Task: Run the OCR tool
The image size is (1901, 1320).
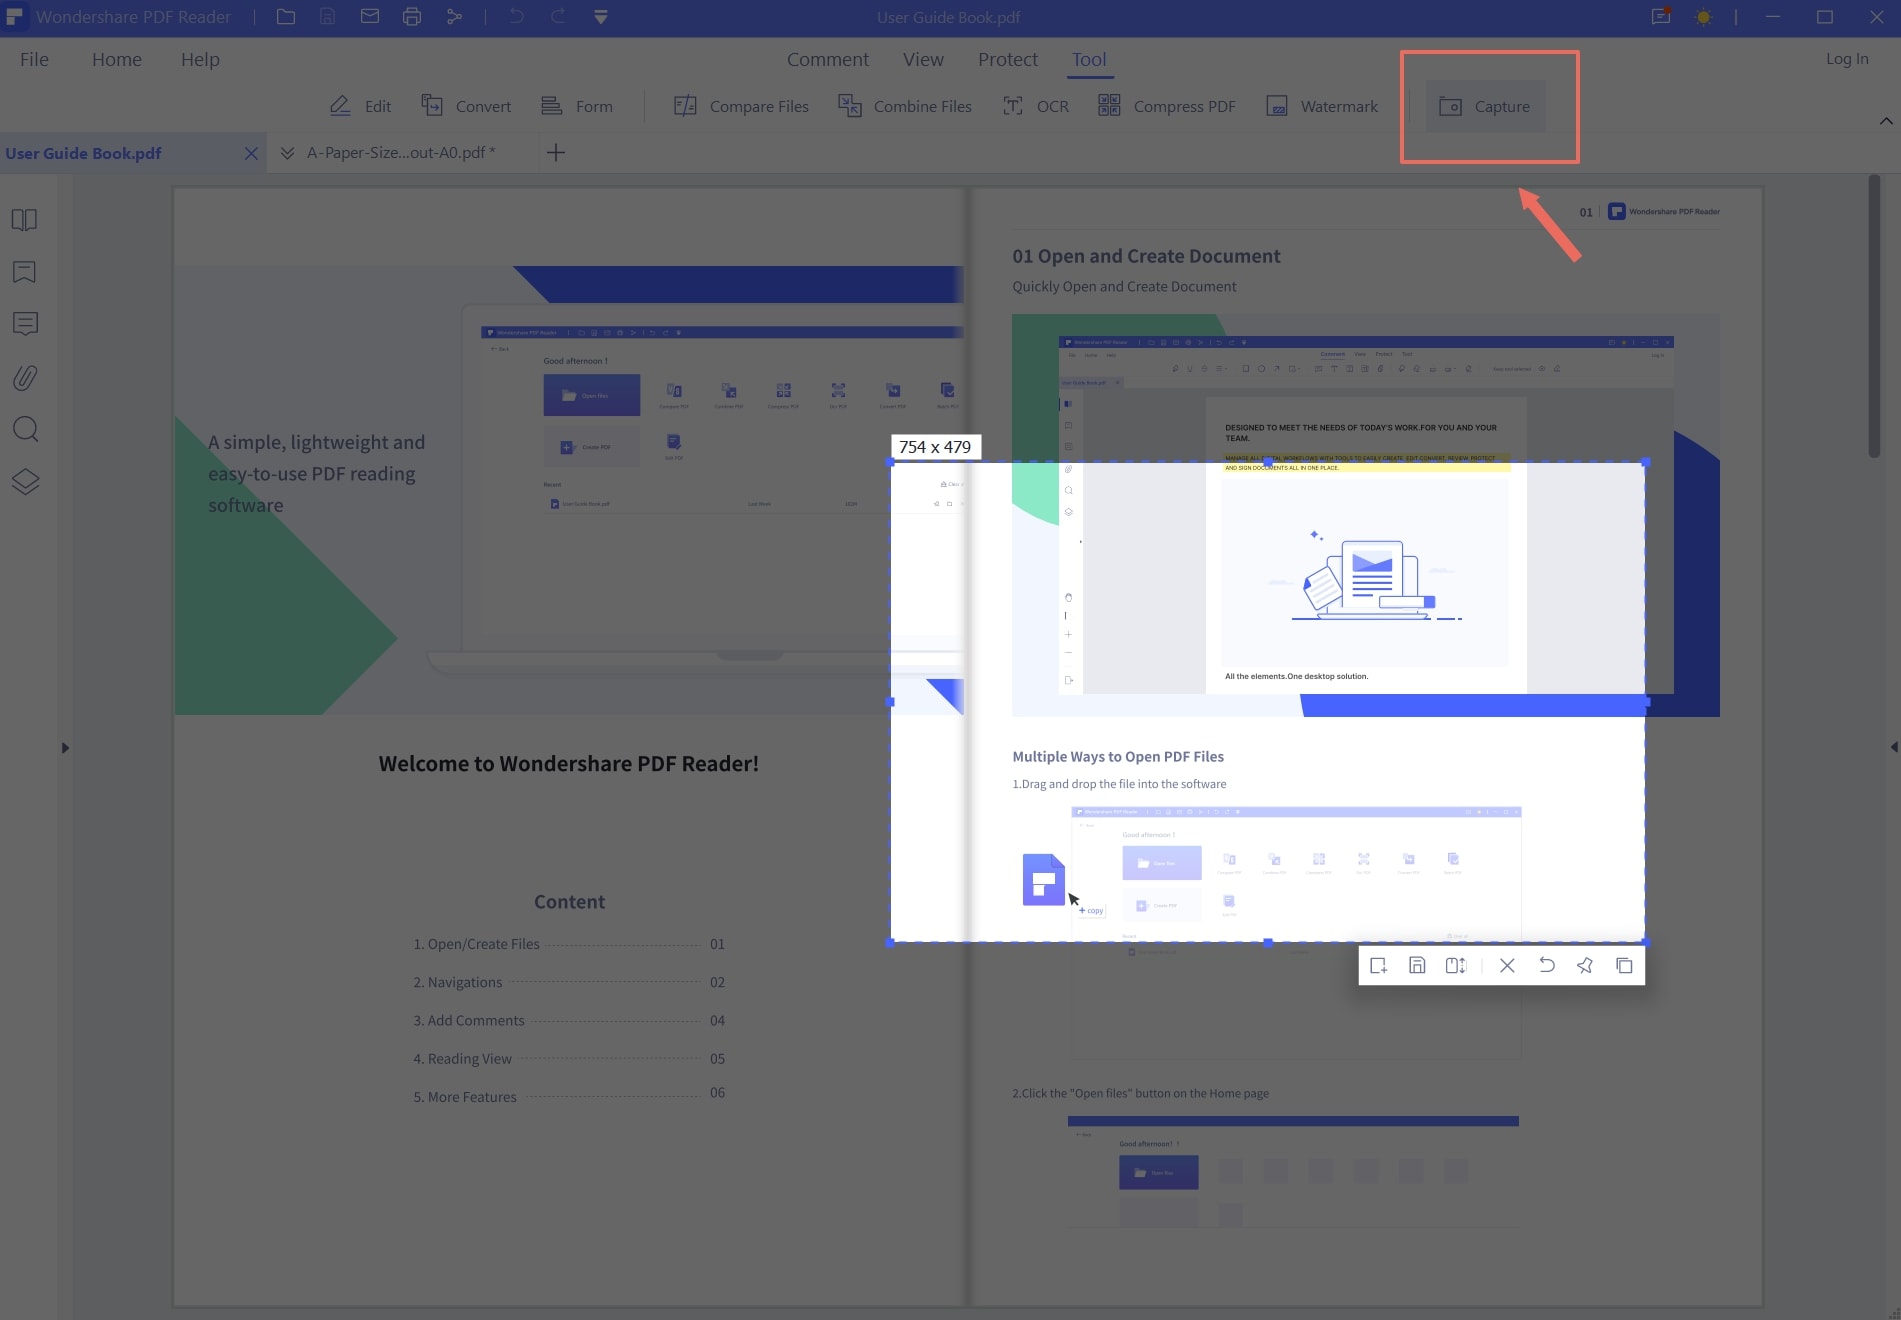Action: click(1036, 106)
